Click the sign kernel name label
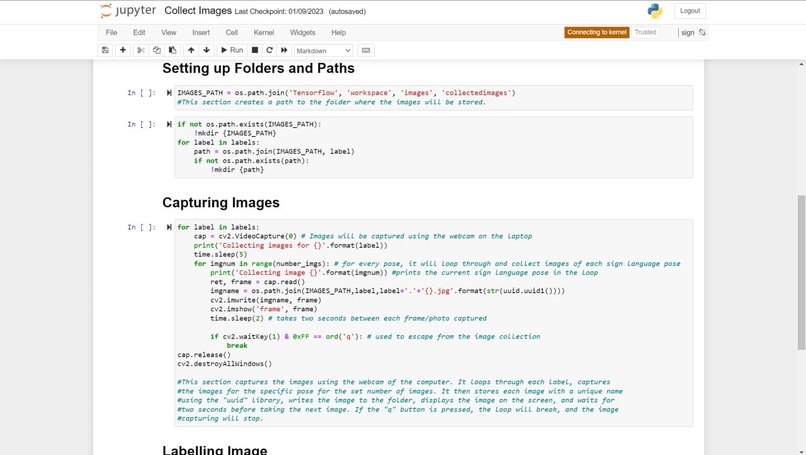Viewport: 806px width, 455px height. coord(688,32)
